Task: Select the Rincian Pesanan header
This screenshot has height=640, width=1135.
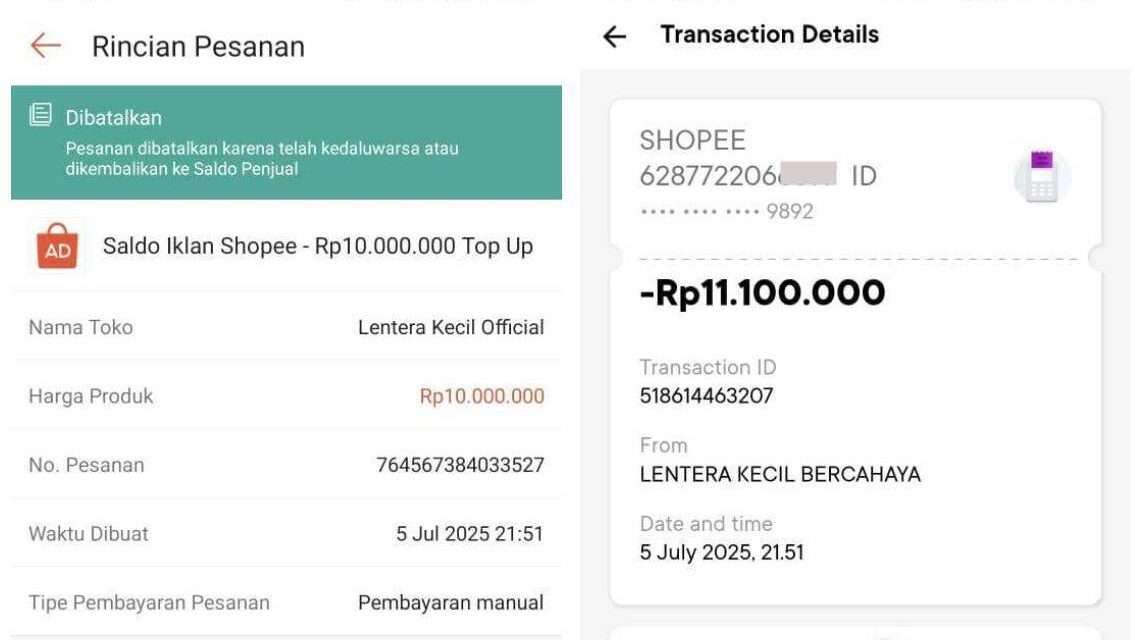Action: pos(198,46)
